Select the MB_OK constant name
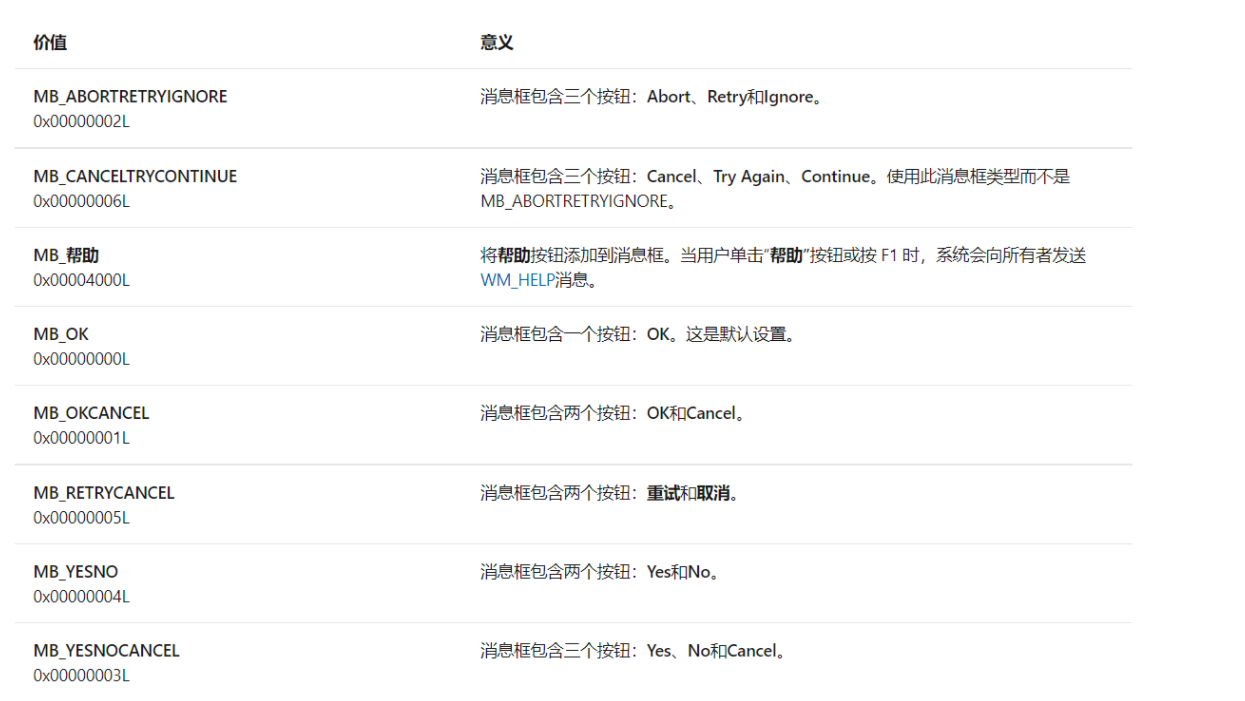The height and width of the screenshot is (701, 1245). click(x=61, y=334)
